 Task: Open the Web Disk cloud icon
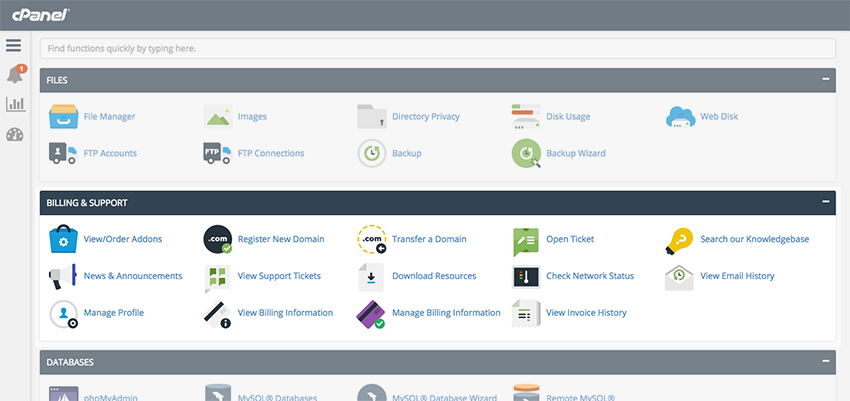coord(680,117)
